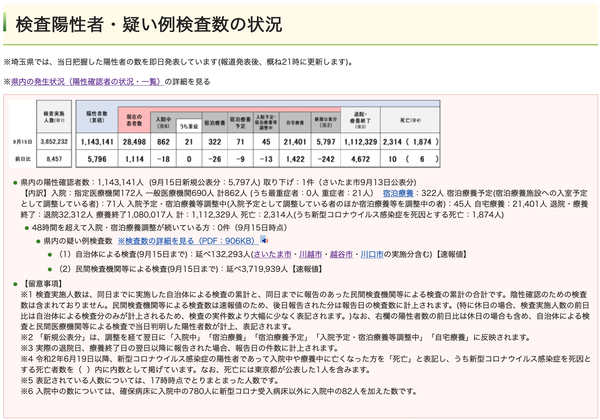
Task: Click the うち重症 header cell
Action: (x=189, y=126)
